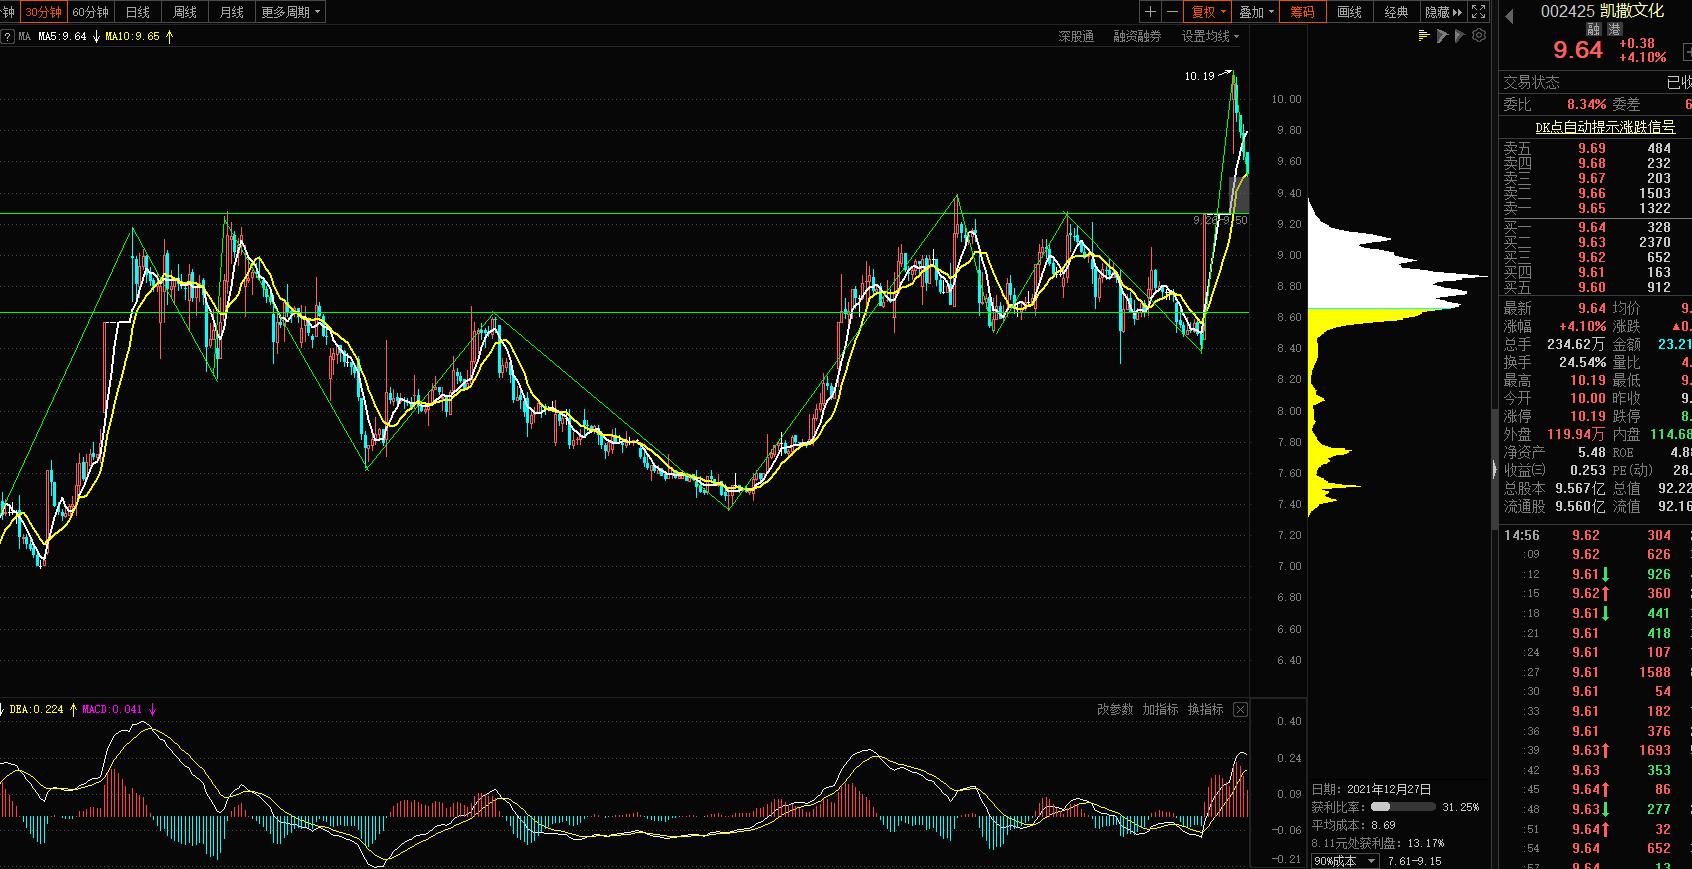1692x869 pixels.
Task: Open DK点自动提示涨跌信号 link
Action: pyautogui.click(x=1605, y=127)
